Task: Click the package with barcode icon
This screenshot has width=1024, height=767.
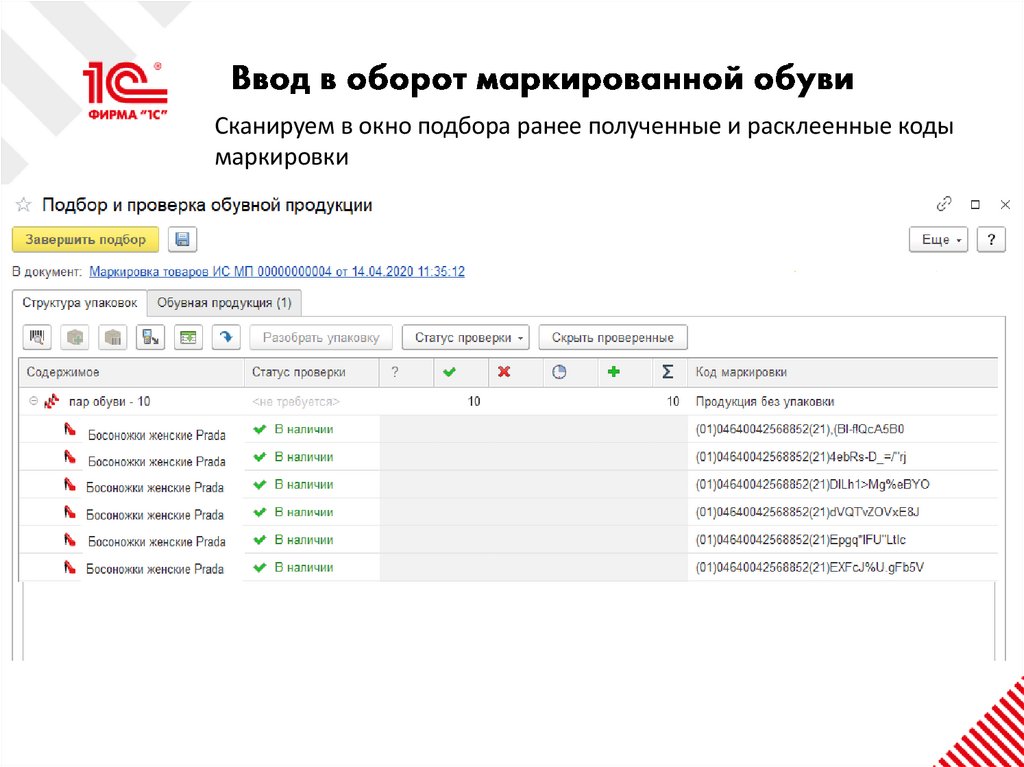Action: 113,337
